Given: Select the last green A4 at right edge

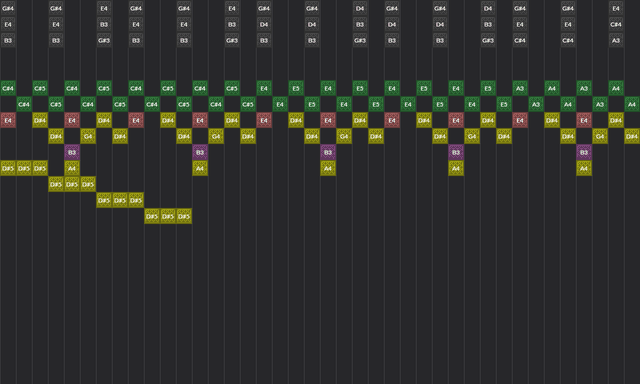Looking at the screenshot, I should point(632,104).
